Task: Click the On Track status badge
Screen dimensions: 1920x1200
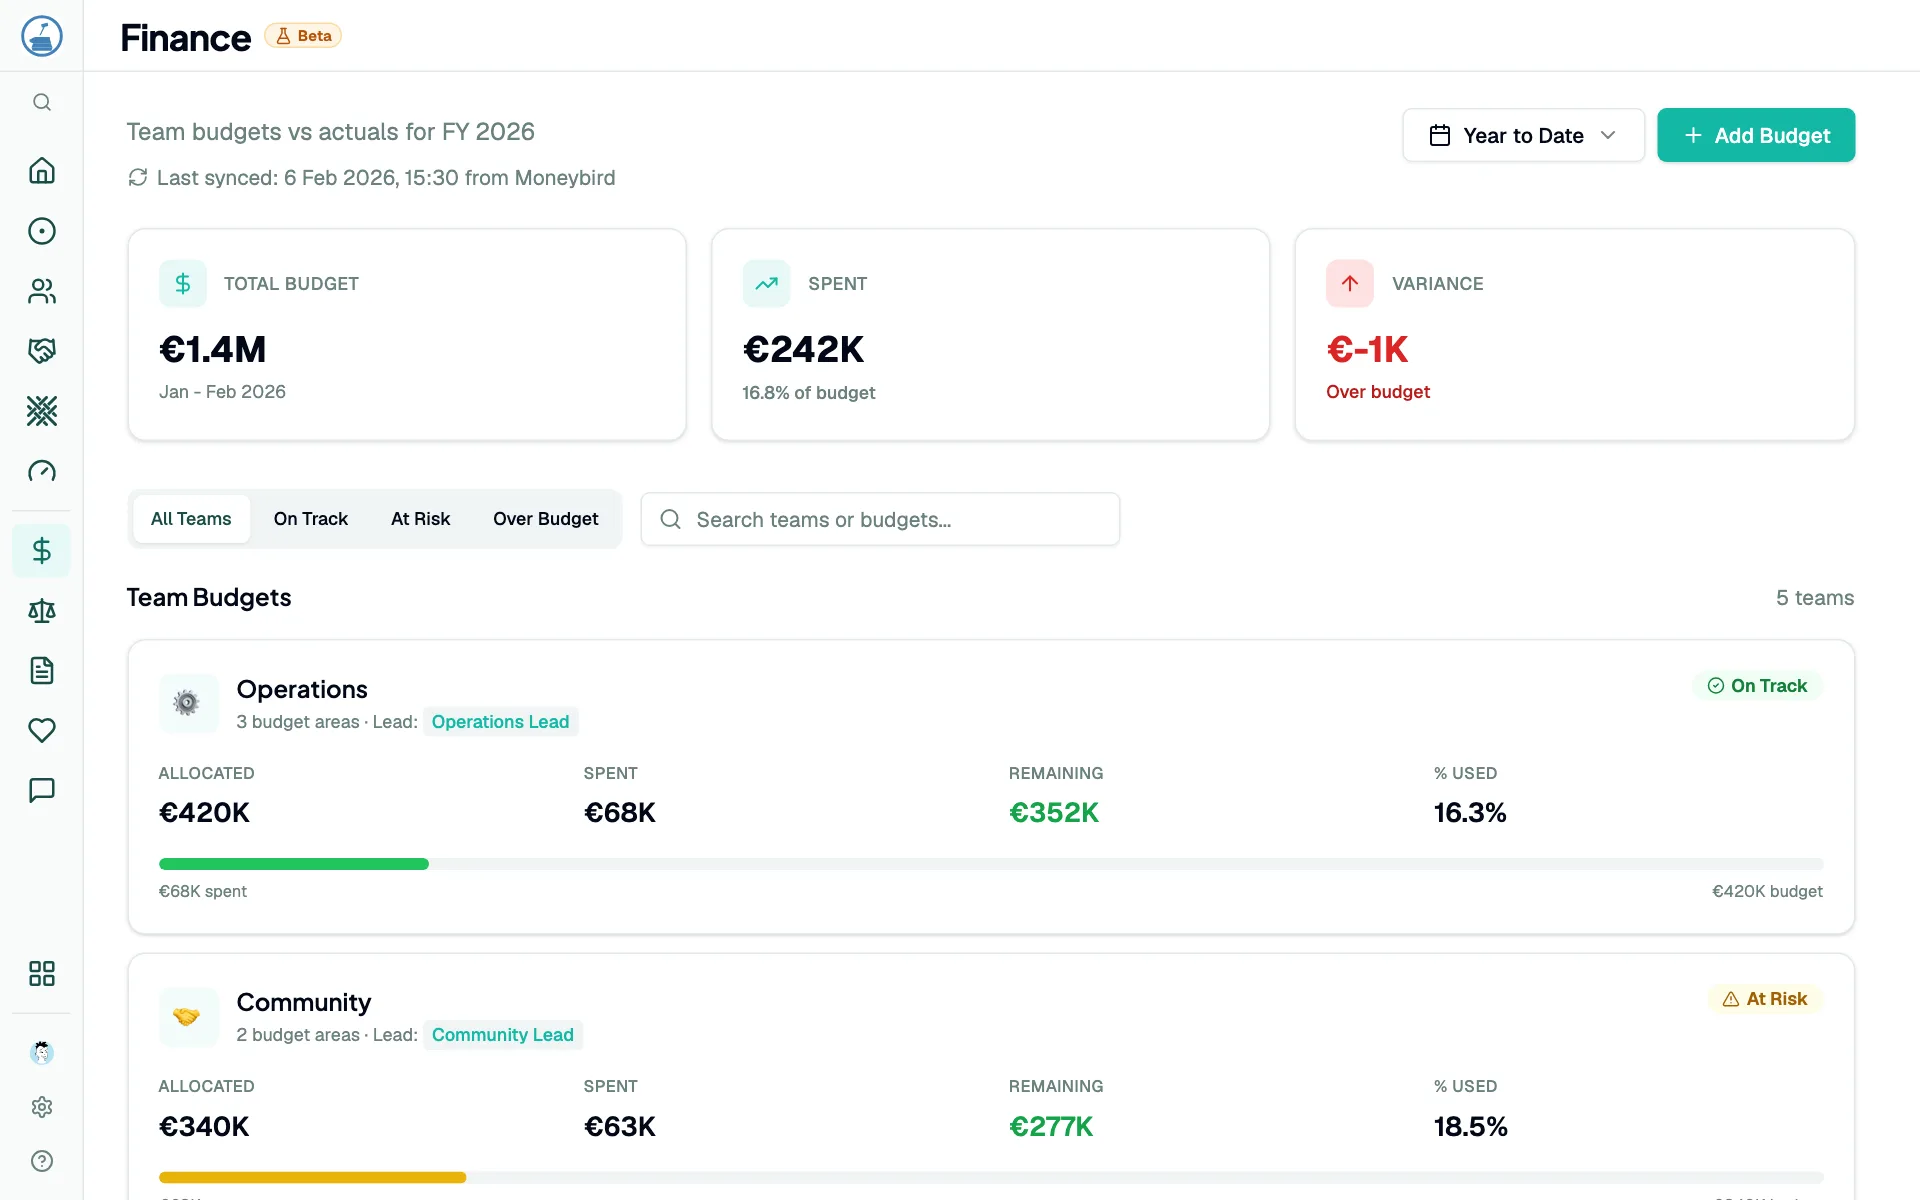Action: pyautogui.click(x=1757, y=686)
